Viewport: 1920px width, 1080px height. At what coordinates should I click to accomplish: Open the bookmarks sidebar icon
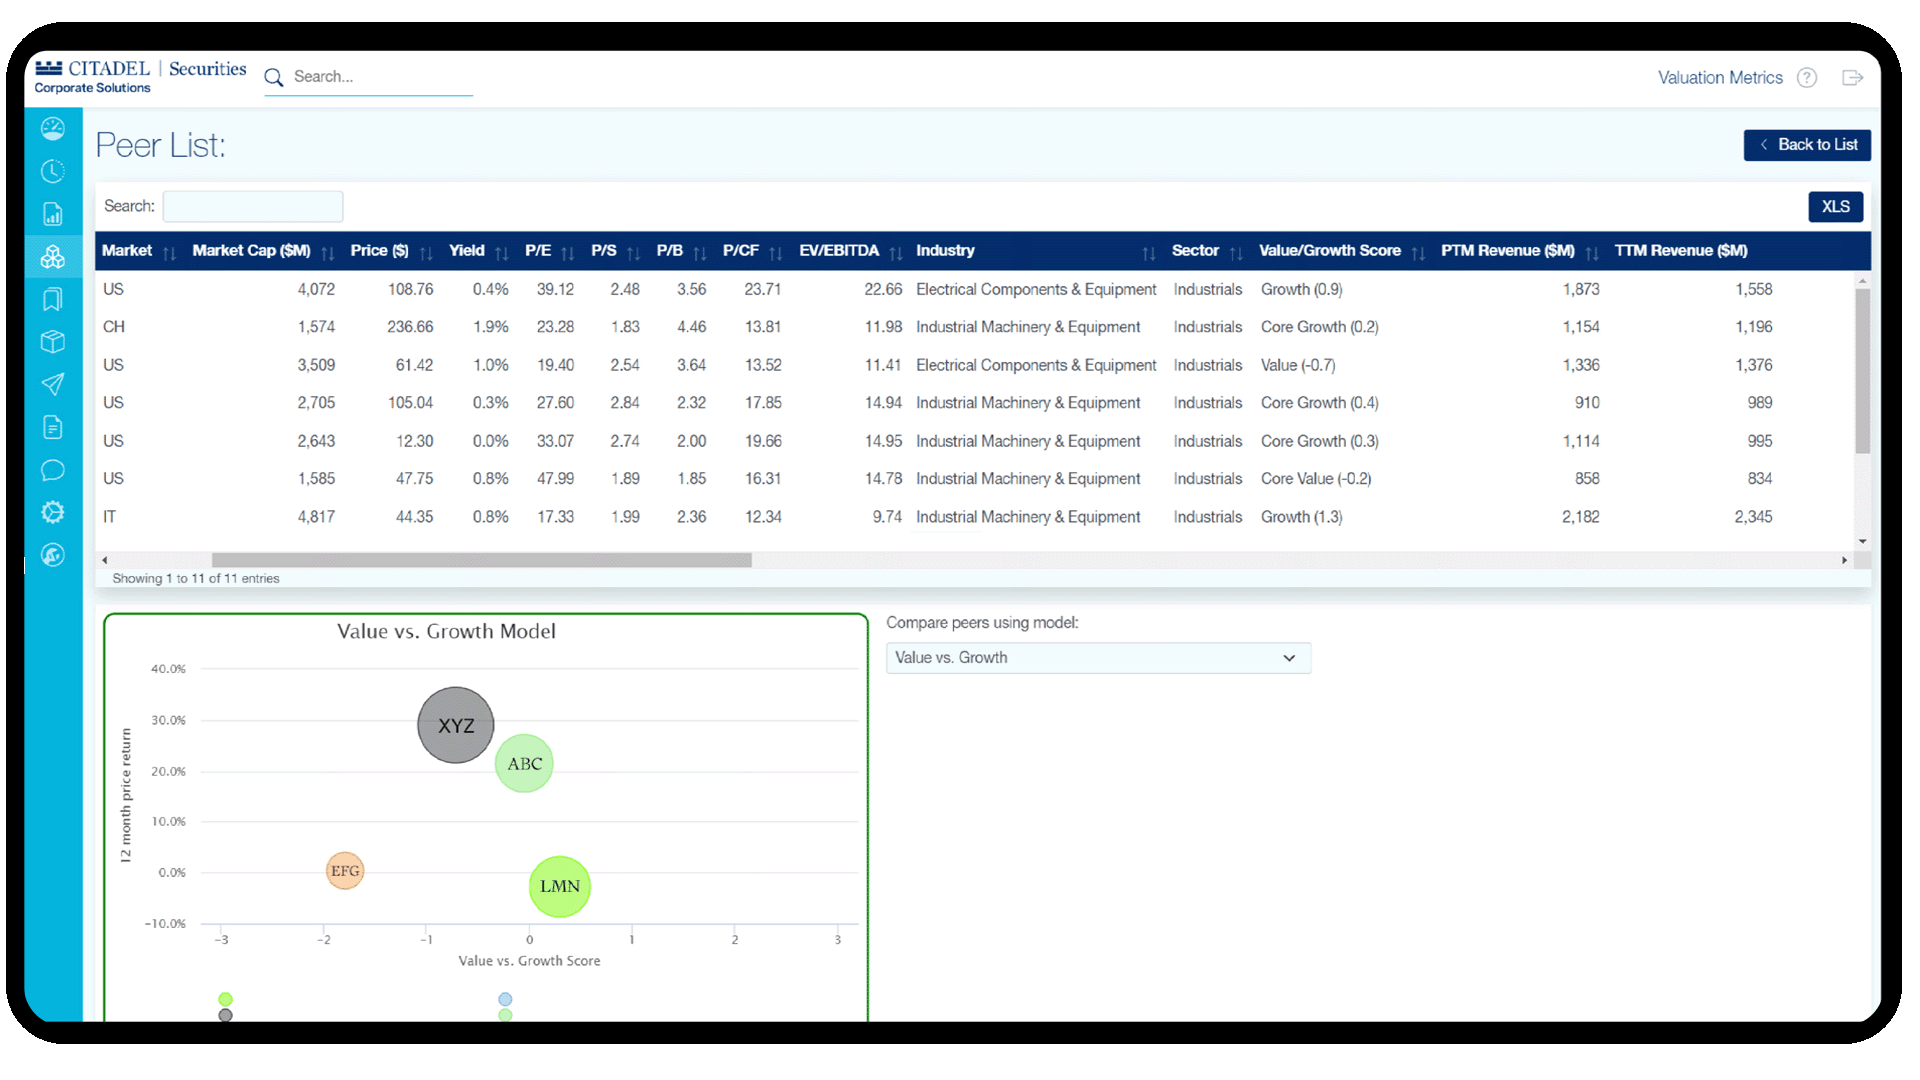tap(53, 299)
